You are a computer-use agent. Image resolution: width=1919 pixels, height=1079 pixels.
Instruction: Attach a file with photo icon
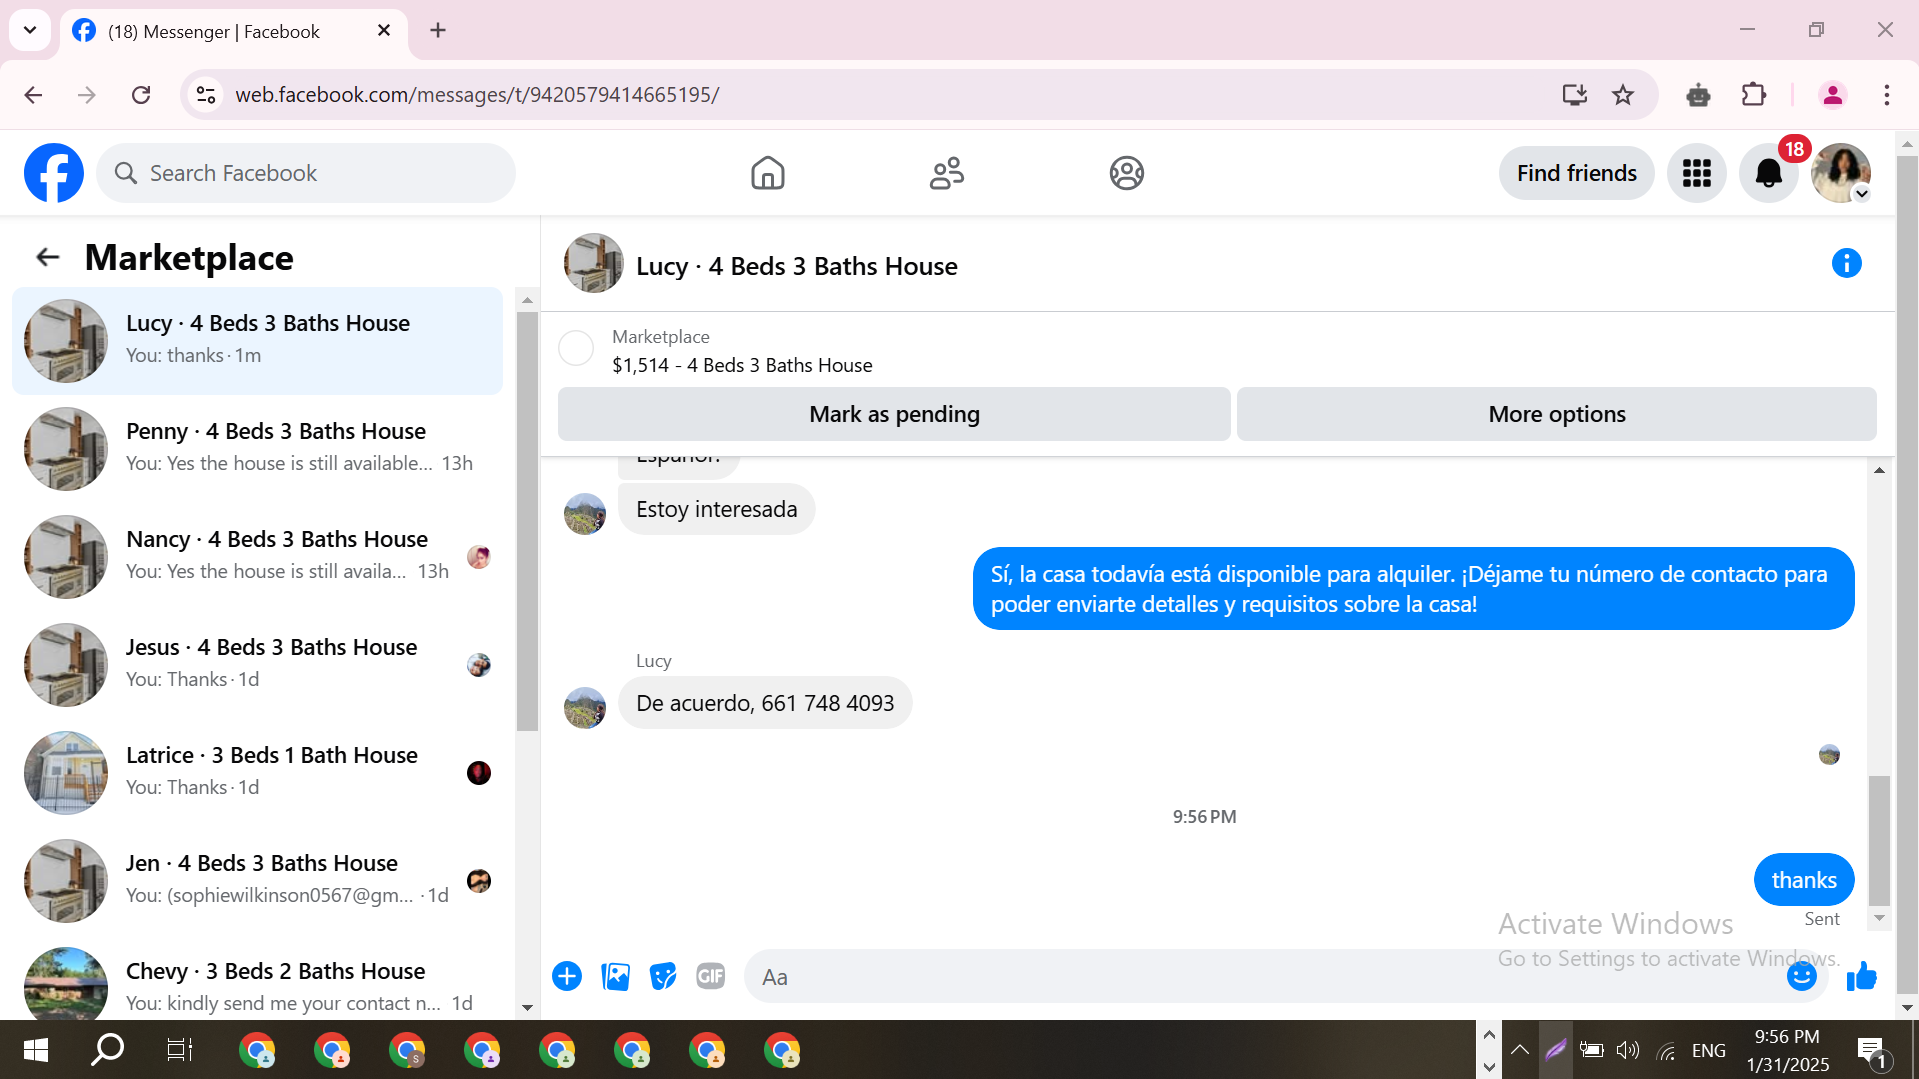click(x=615, y=976)
